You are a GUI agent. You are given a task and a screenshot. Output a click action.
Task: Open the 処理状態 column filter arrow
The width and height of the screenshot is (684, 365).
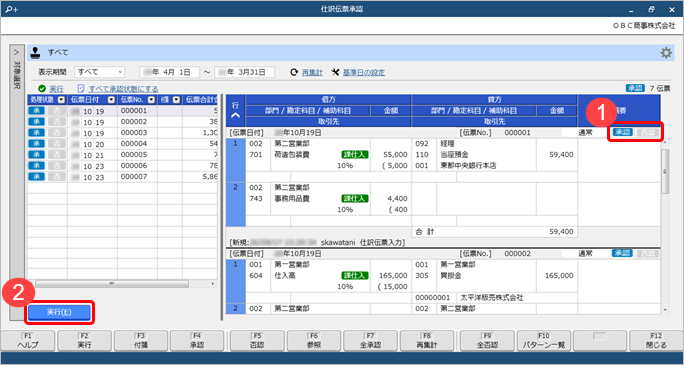point(62,100)
